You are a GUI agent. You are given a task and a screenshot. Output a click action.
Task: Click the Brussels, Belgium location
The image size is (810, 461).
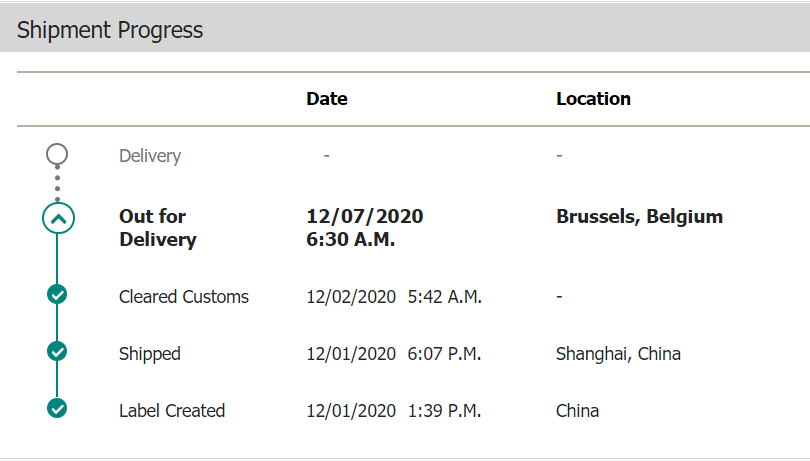640,217
